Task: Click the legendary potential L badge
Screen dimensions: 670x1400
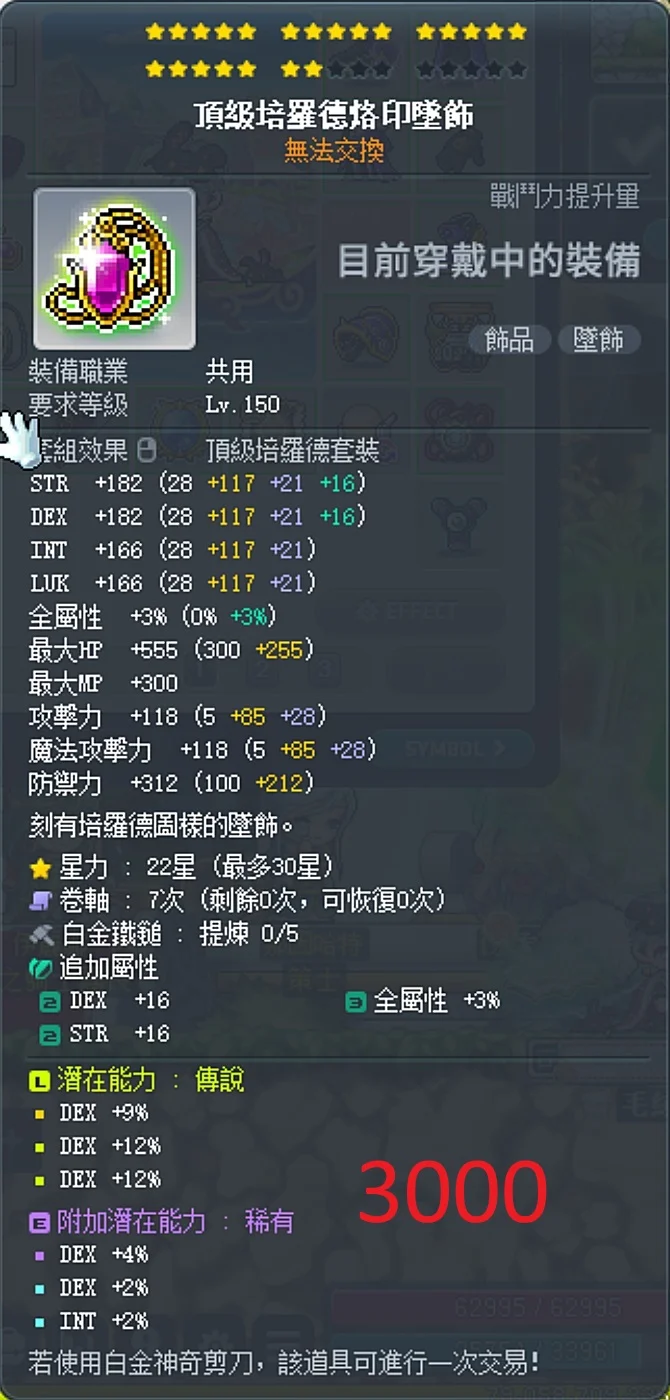Action: (x=39, y=1080)
